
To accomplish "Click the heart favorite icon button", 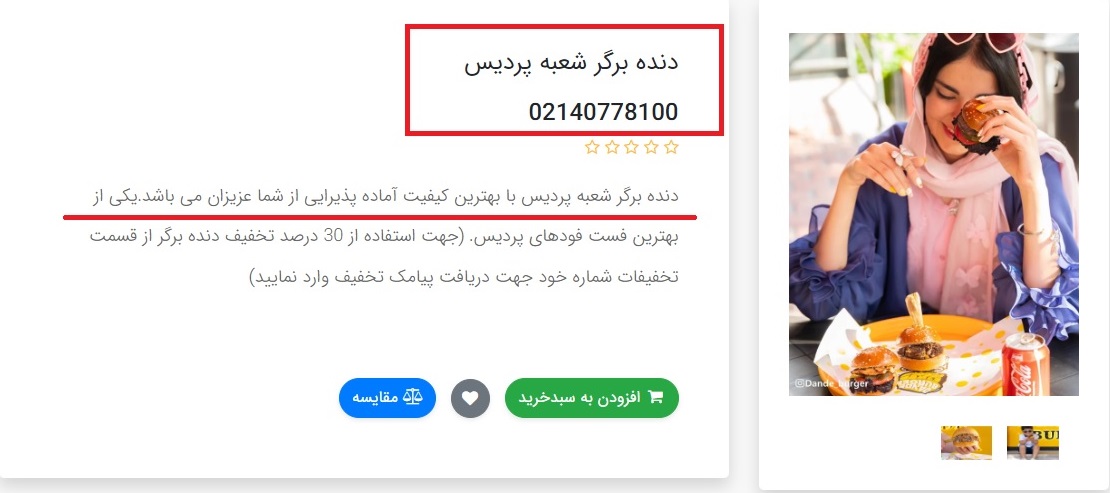I will [470, 398].
